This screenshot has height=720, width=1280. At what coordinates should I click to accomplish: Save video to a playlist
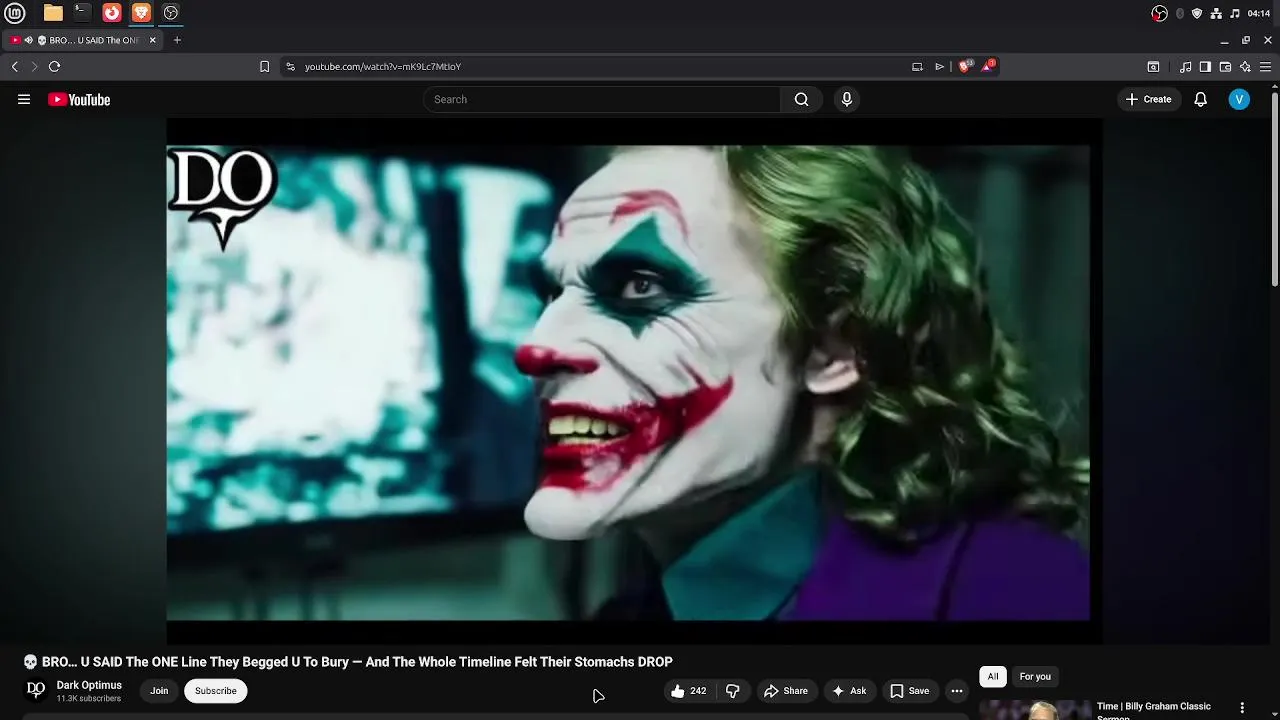click(x=910, y=690)
